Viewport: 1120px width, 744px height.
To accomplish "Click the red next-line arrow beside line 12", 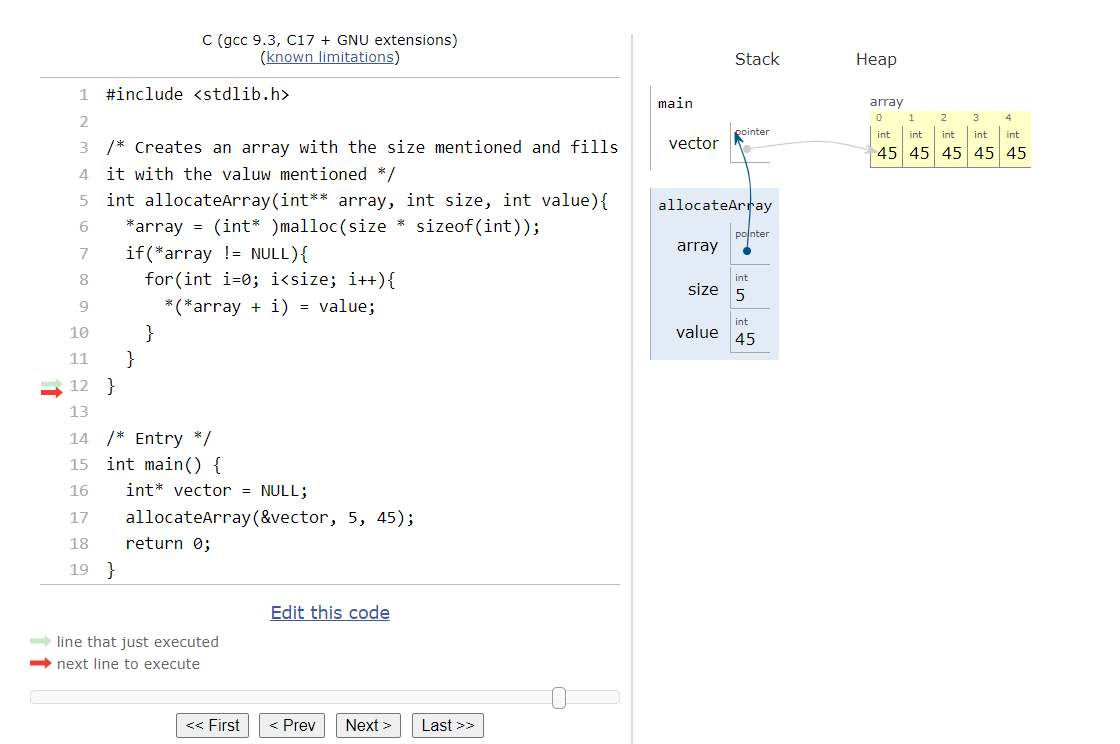I will 51,392.
